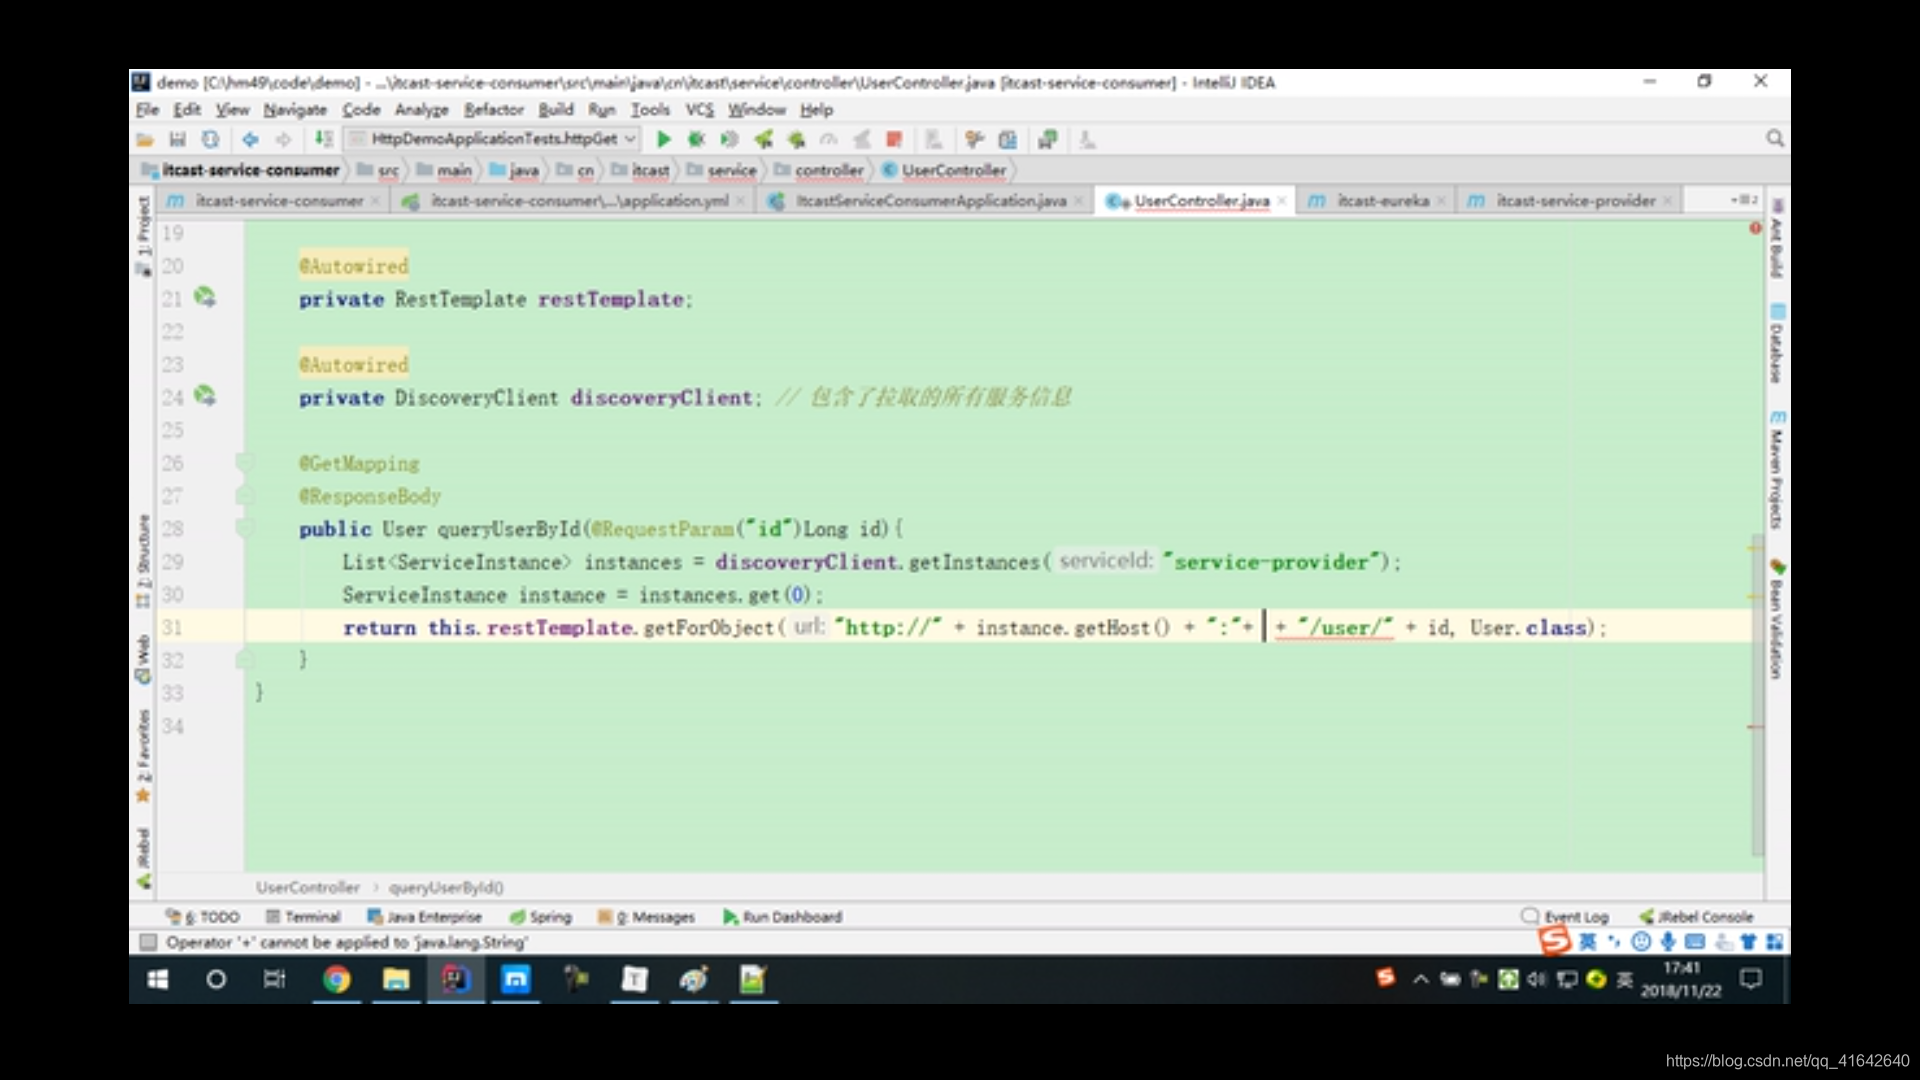The width and height of the screenshot is (1920, 1080).
Task: Click the autowired bean gutter icon line 24
Action: tap(205, 396)
